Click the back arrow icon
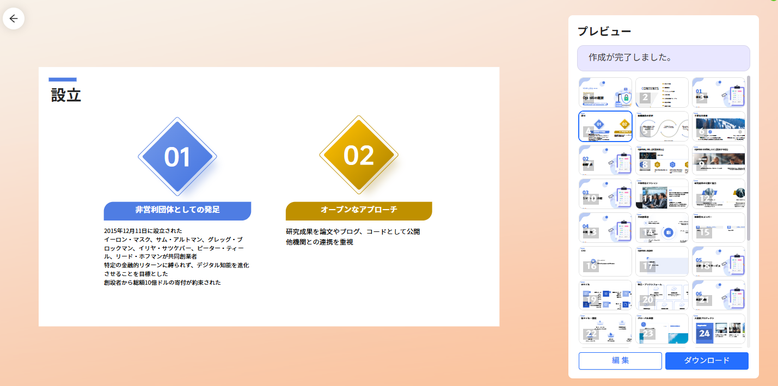Viewport: 778px width, 386px height. click(x=13, y=18)
